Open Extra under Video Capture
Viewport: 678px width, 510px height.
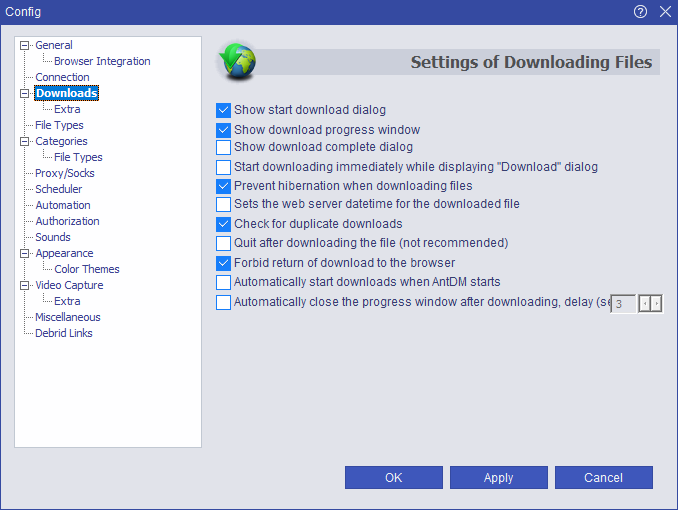pyautogui.click(x=67, y=301)
